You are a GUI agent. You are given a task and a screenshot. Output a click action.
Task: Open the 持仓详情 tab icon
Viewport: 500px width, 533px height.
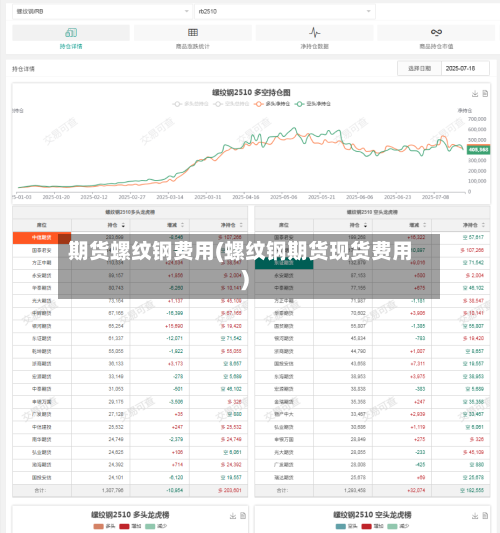click(x=71, y=33)
